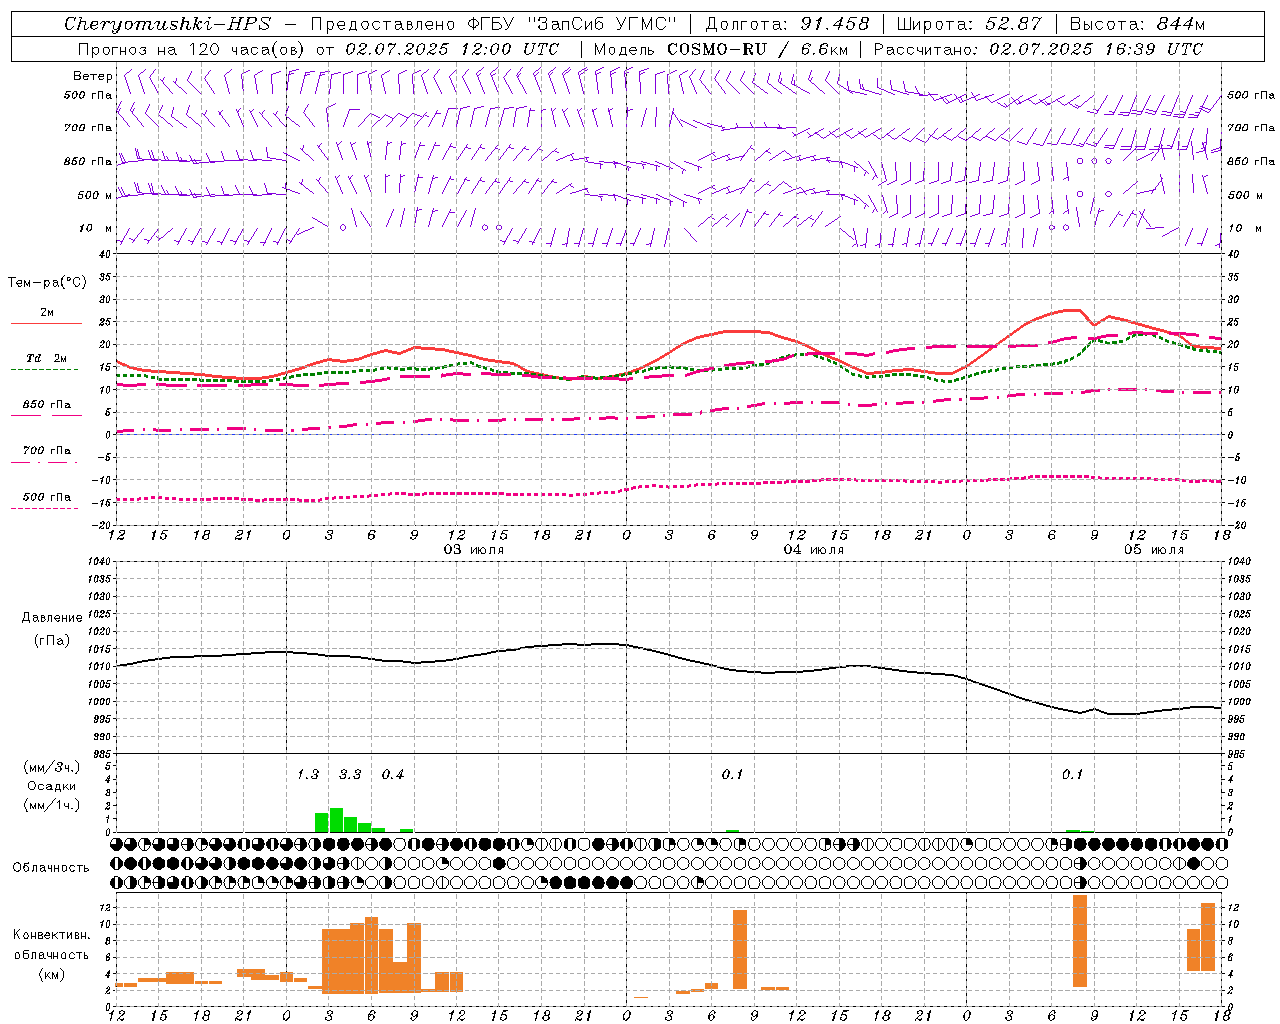This screenshot has height=1024, width=1280.
Task: Click the 'Долгота: 91.458' value
Action: [787, 24]
